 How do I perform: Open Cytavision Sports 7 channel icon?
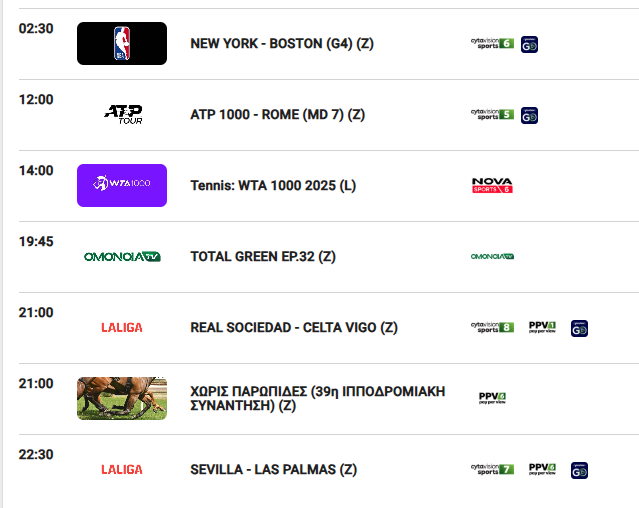point(492,469)
